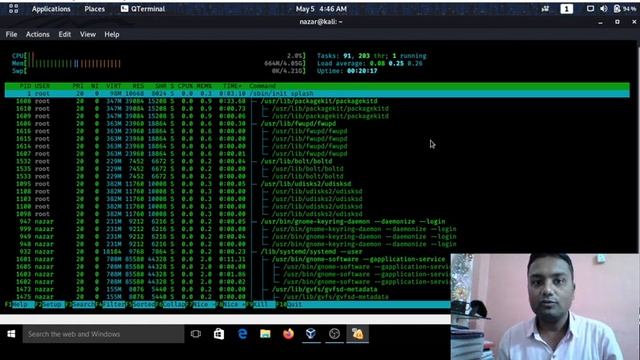Click the OBS Studio taskbar icon

334,334
